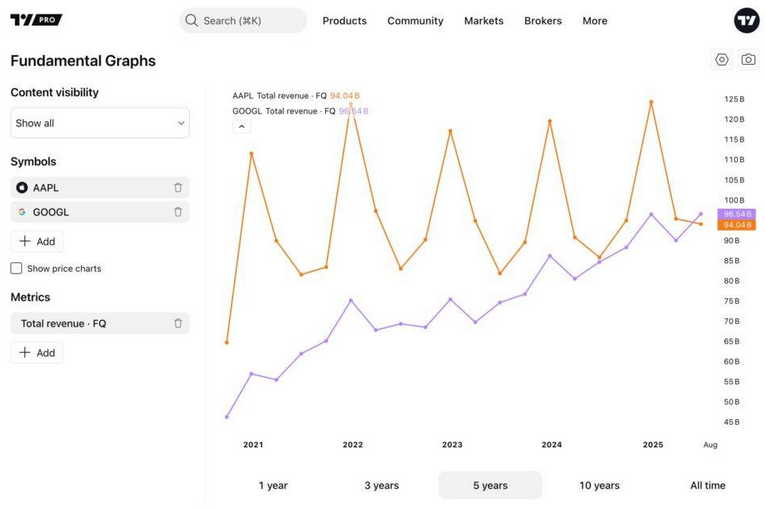Add a new symbol with Add button

pyautogui.click(x=37, y=241)
